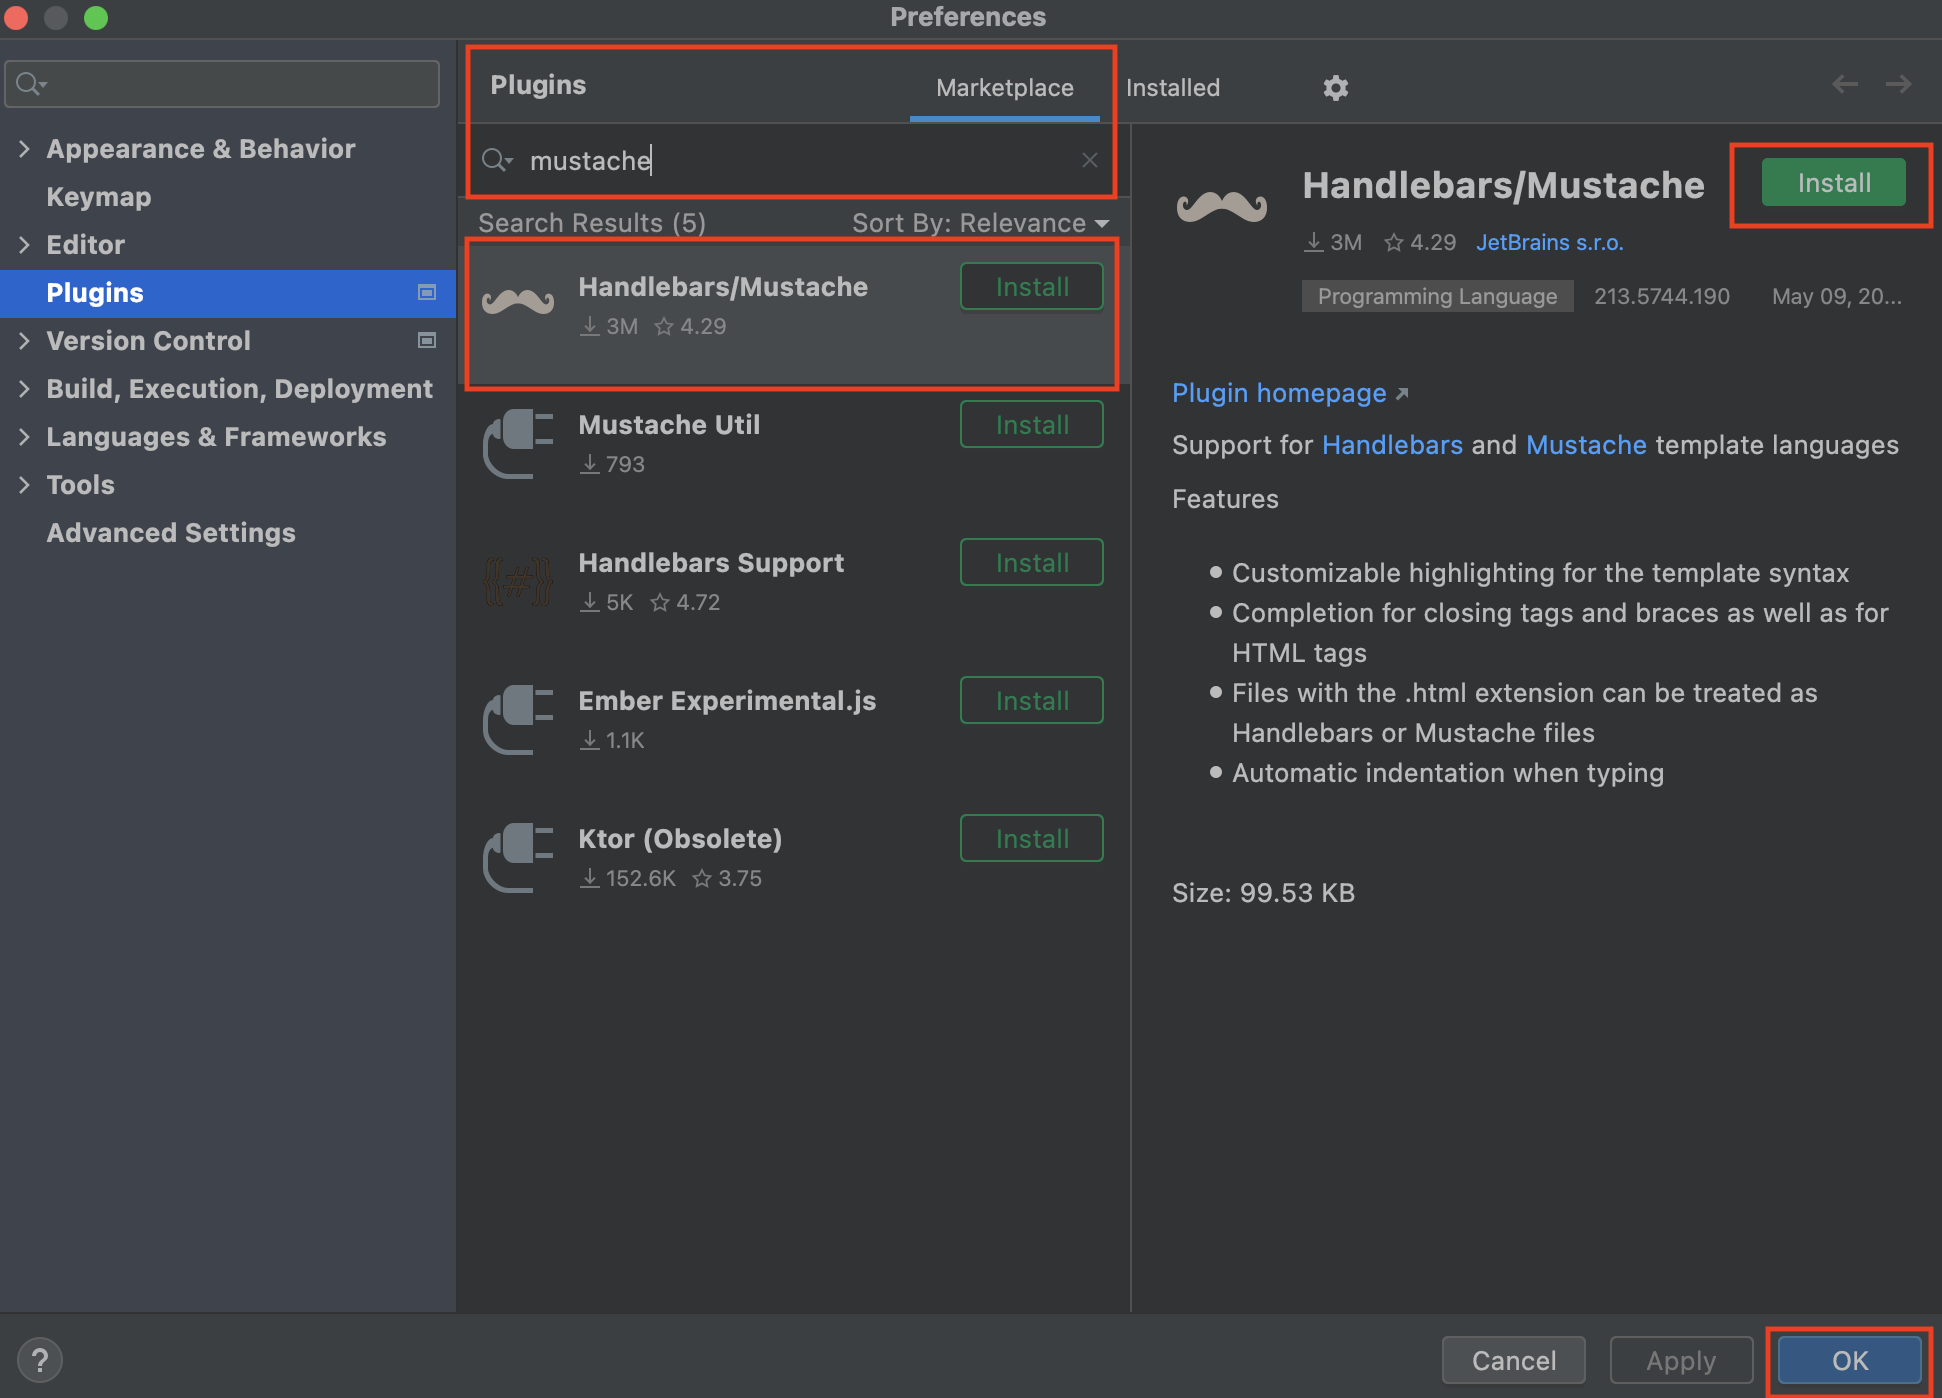Click the rating star in details pane
1942x1398 pixels.
1393,242
